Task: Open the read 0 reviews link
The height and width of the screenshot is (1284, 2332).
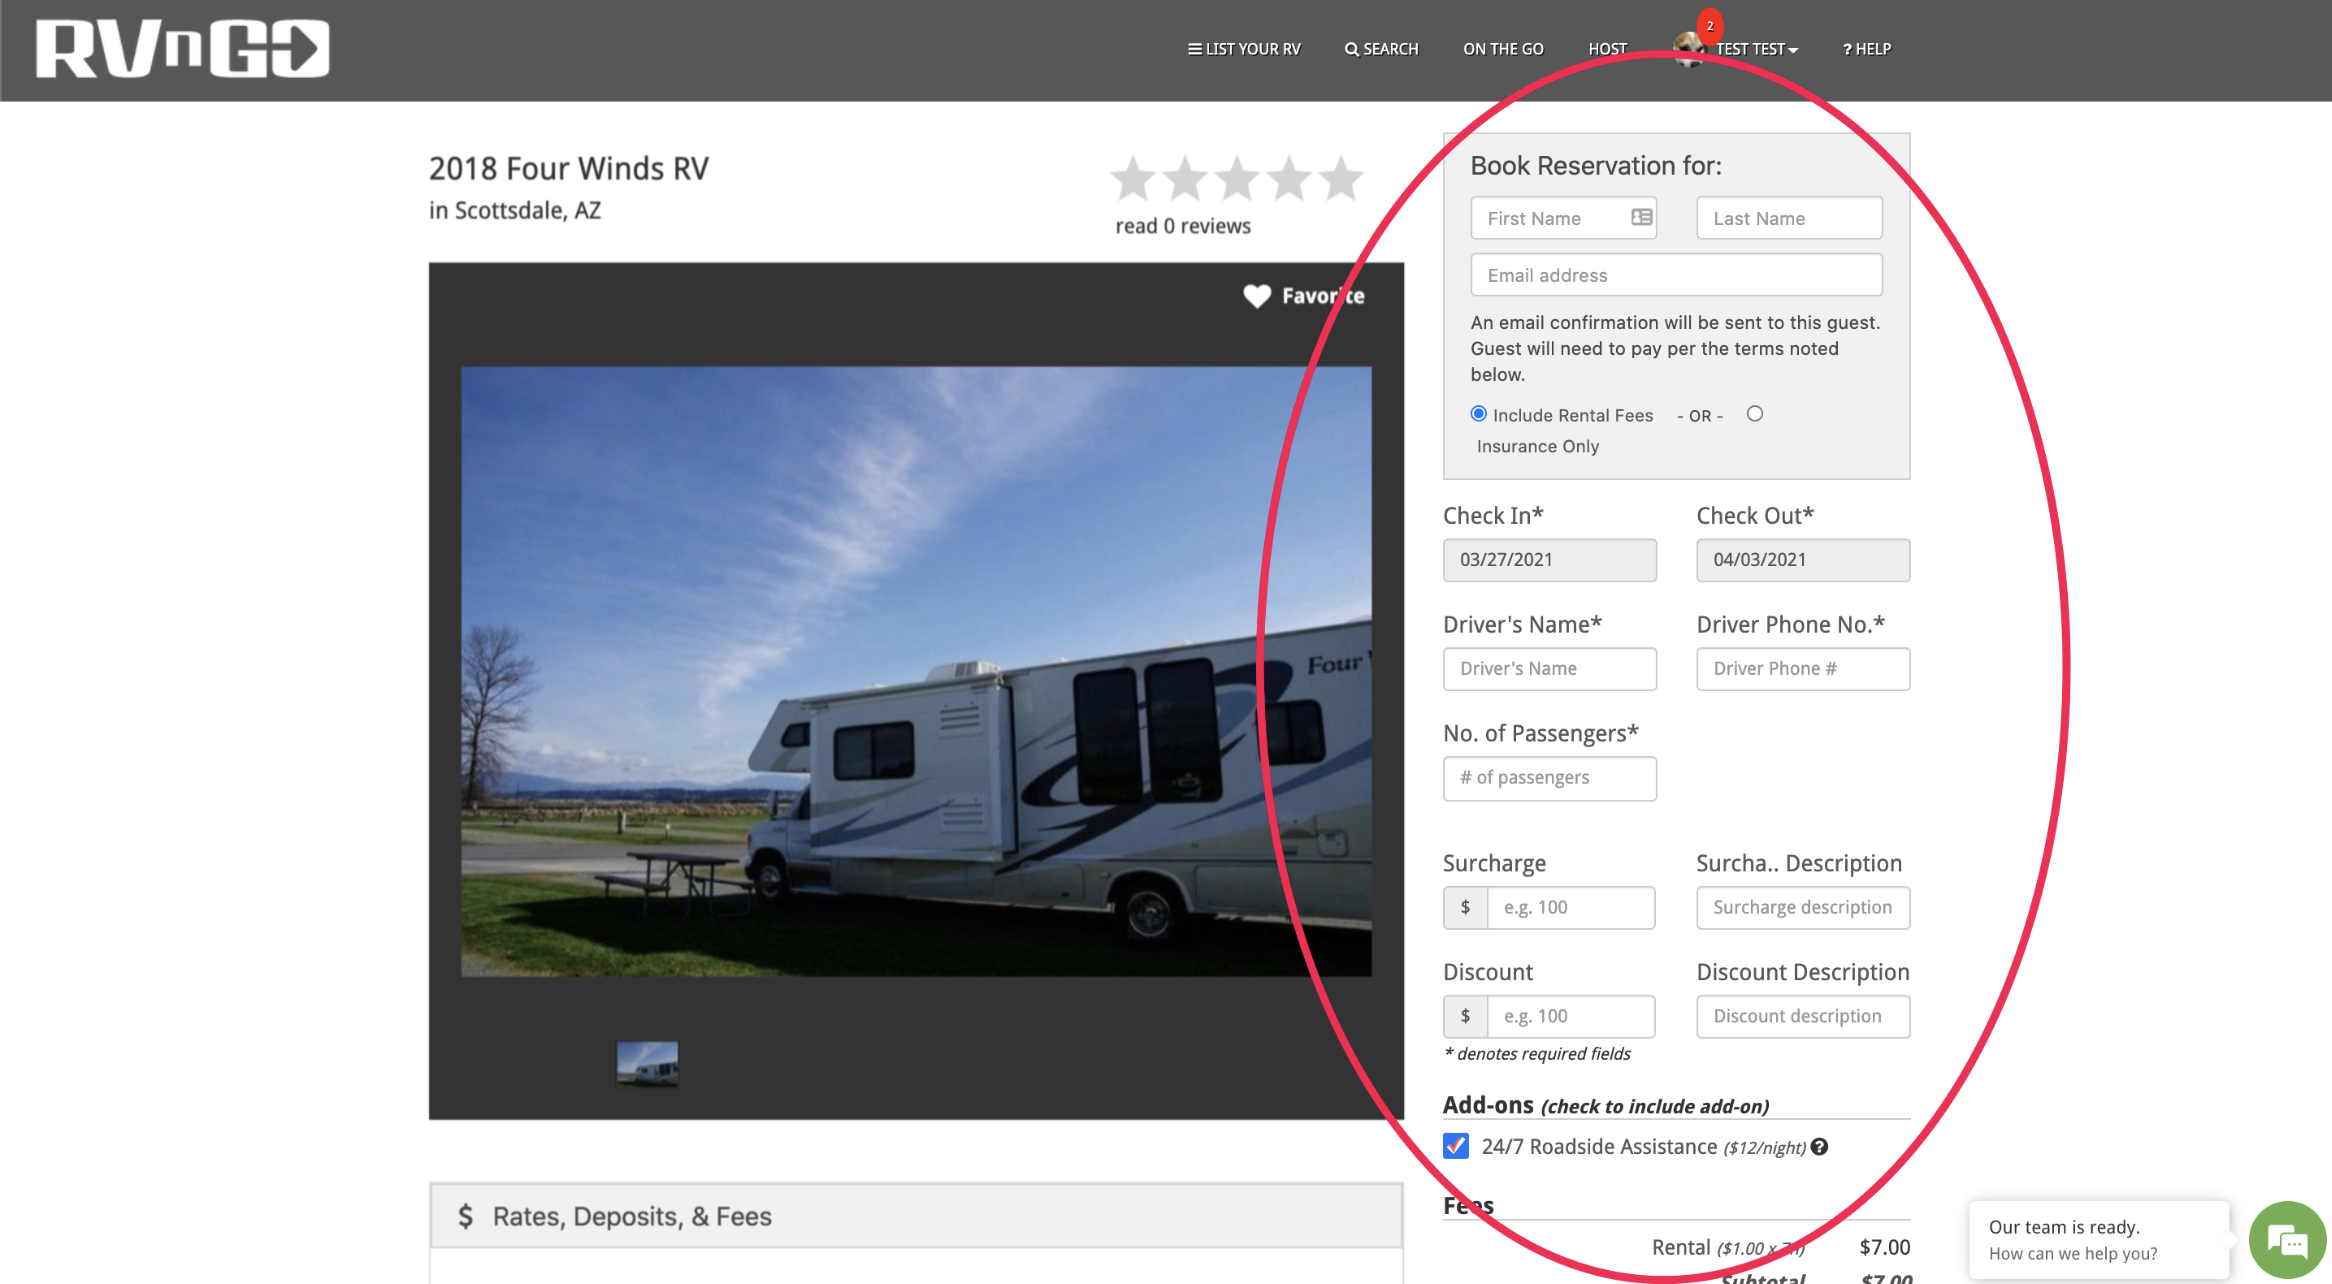Action: pos(1182,225)
